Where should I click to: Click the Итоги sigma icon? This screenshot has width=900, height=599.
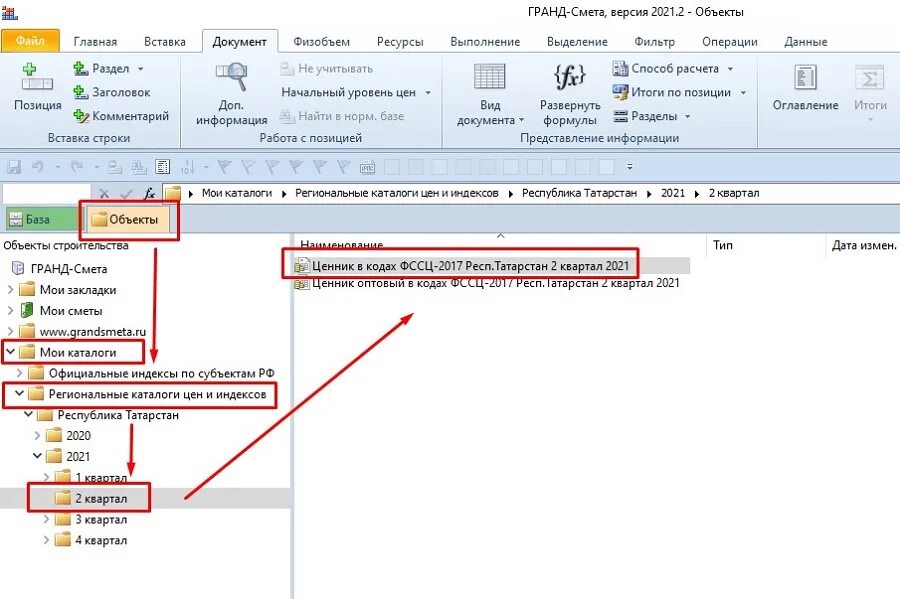click(870, 77)
